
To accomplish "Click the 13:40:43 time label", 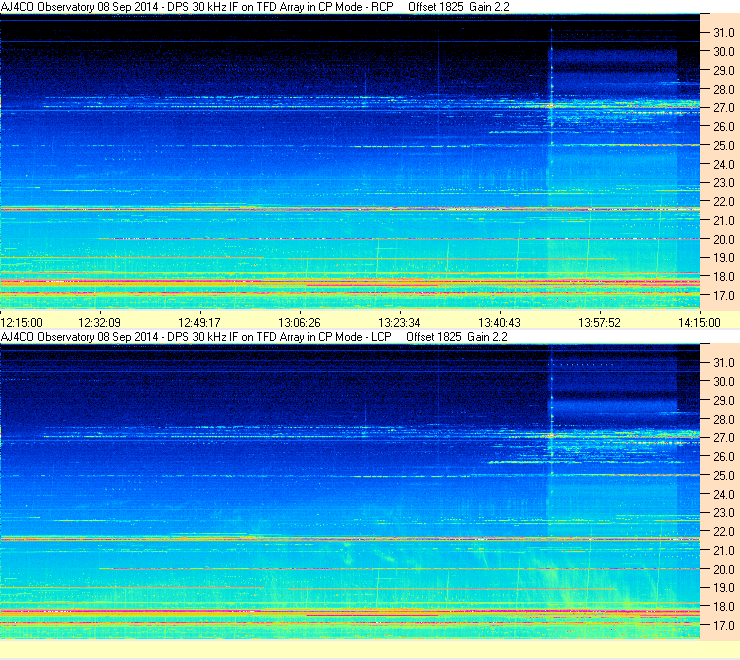I will (x=499, y=323).
